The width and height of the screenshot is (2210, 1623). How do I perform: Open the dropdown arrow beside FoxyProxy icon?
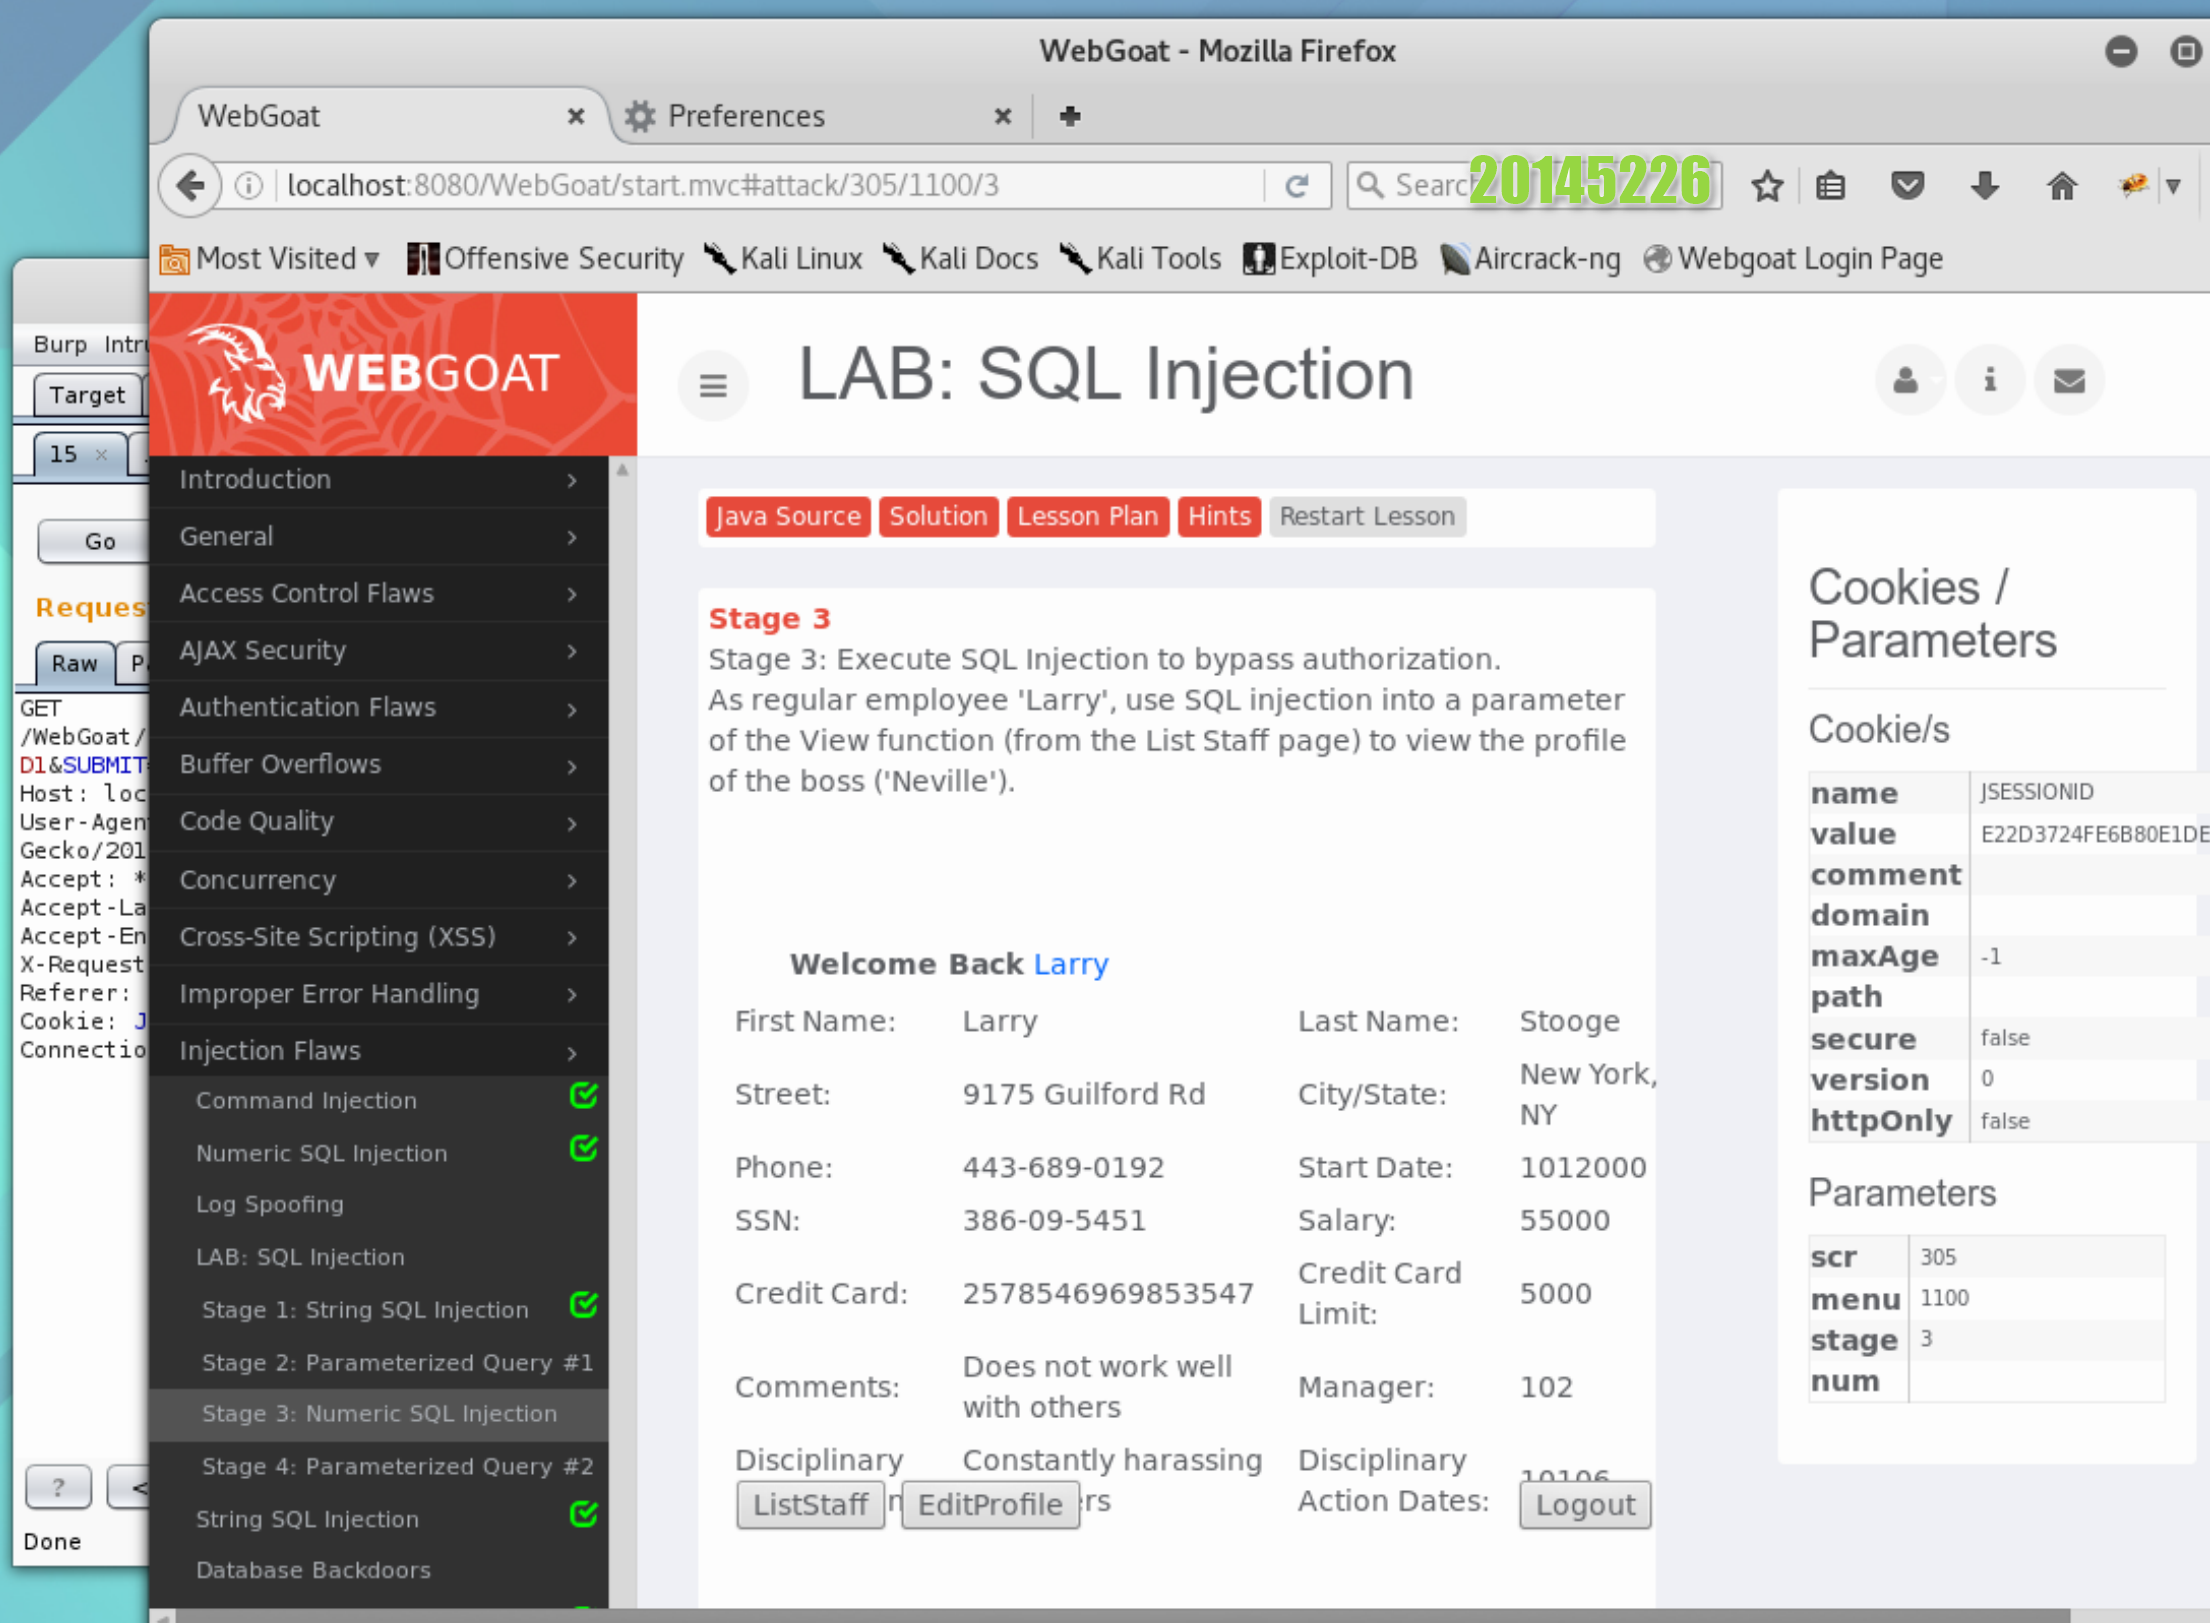[2172, 185]
